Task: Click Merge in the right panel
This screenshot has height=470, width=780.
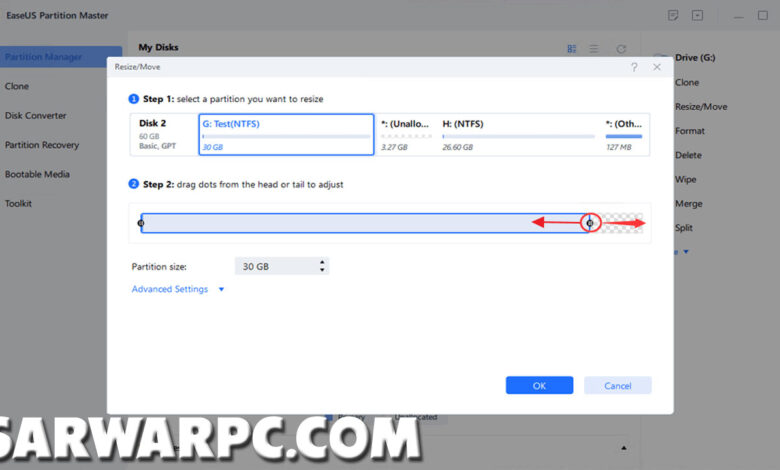Action: 688,204
